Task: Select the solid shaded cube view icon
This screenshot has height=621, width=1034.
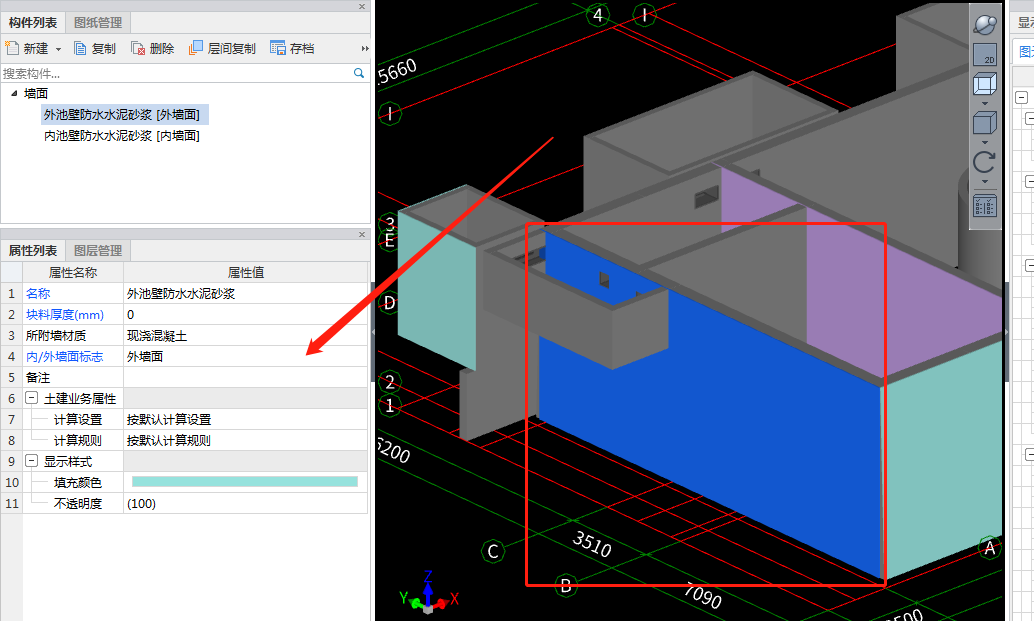Action: [985, 123]
